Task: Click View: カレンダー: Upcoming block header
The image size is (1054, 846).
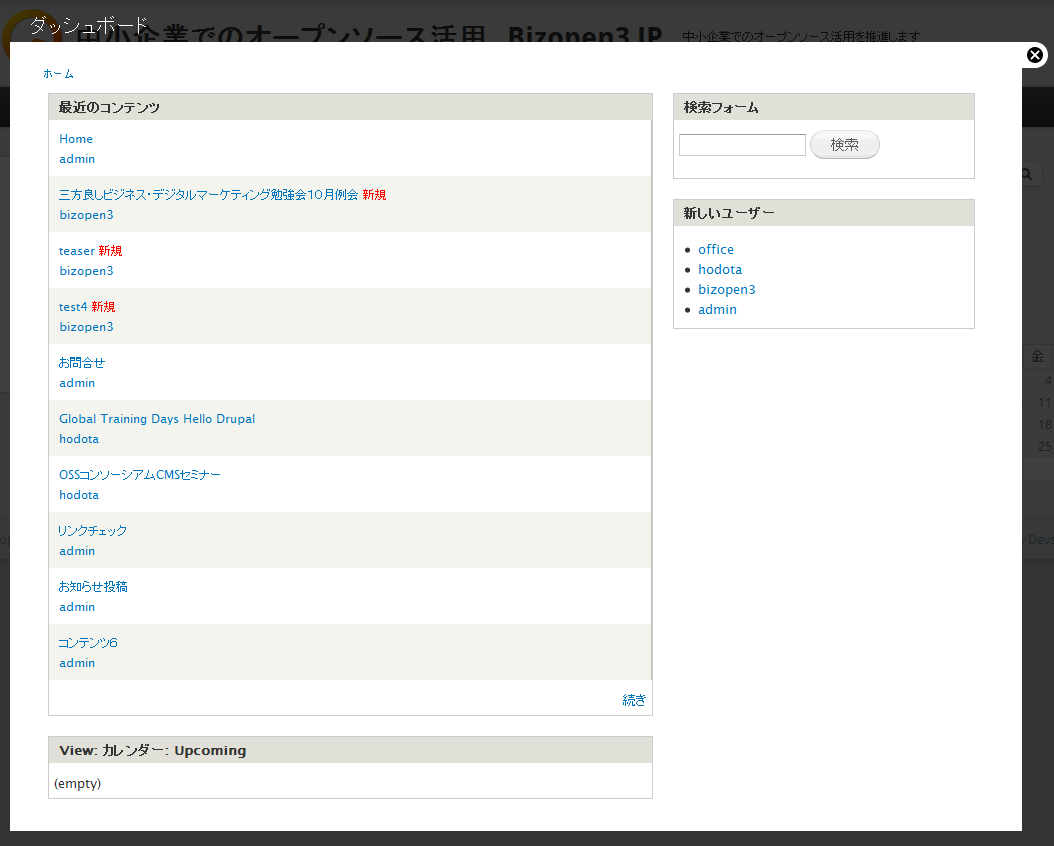Action: tap(350, 751)
